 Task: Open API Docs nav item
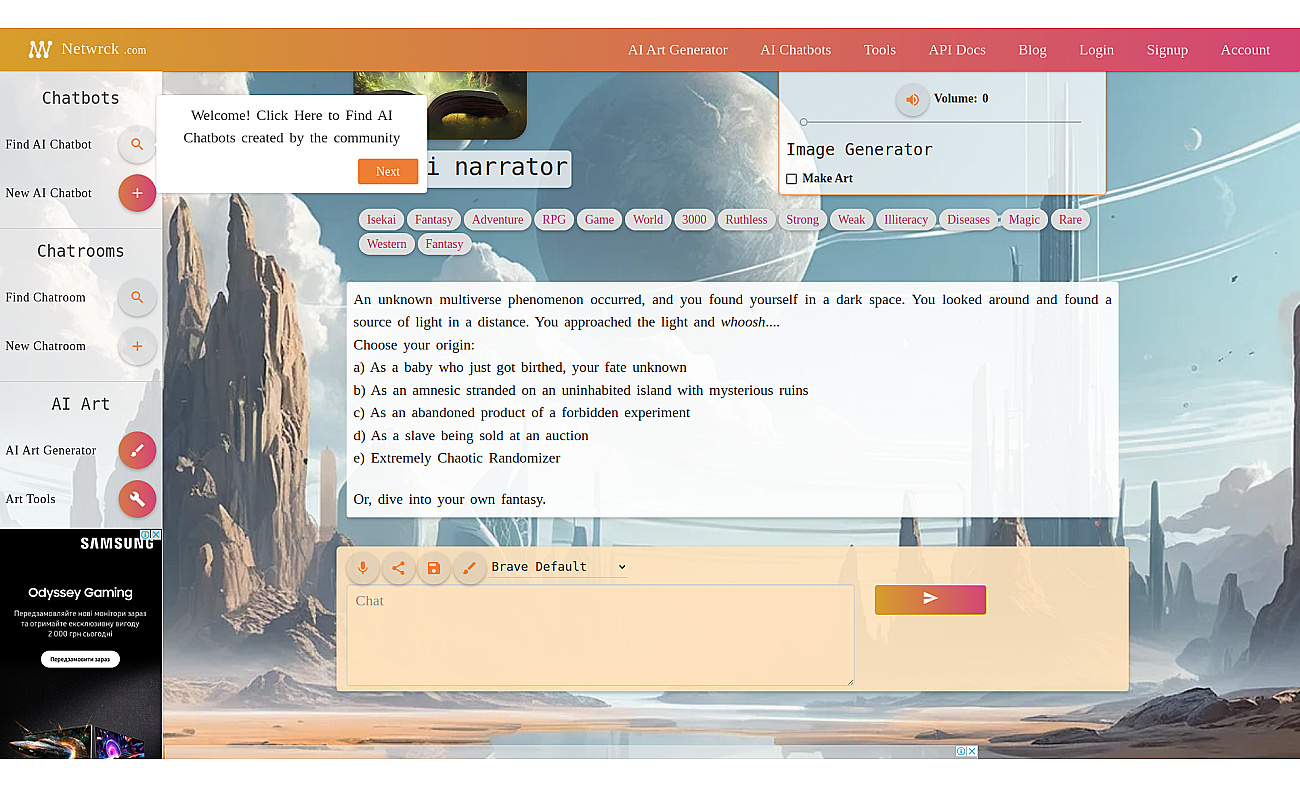click(x=957, y=50)
